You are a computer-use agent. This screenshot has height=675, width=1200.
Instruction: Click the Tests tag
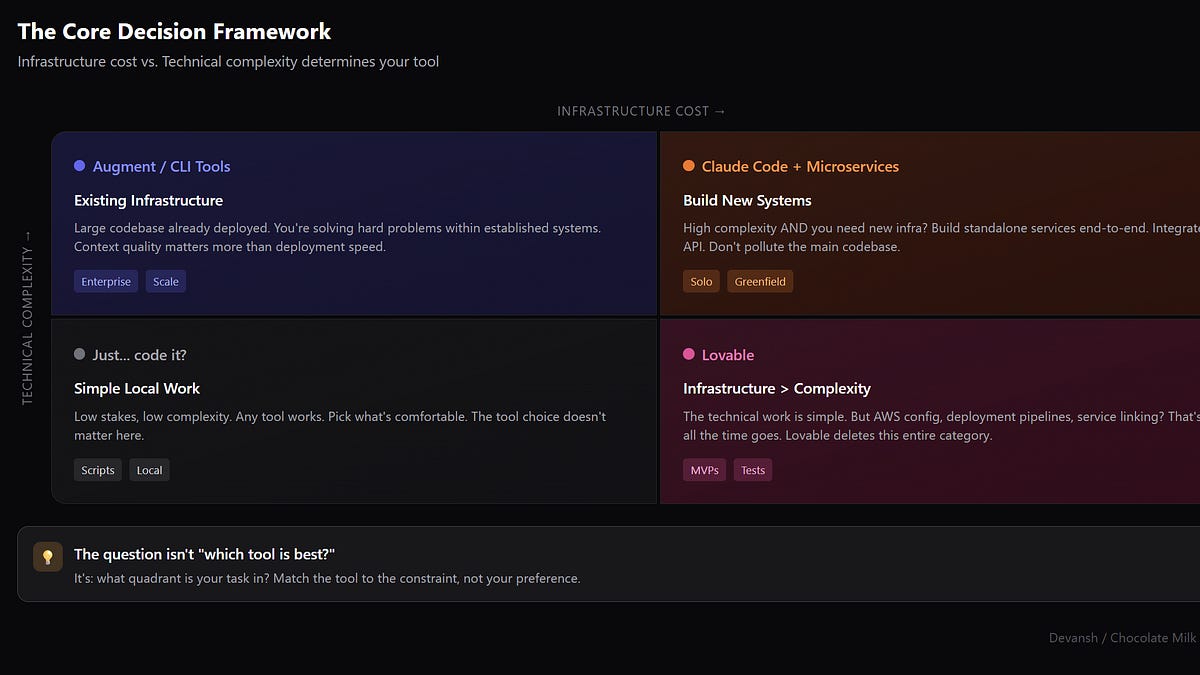click(753, 470)
